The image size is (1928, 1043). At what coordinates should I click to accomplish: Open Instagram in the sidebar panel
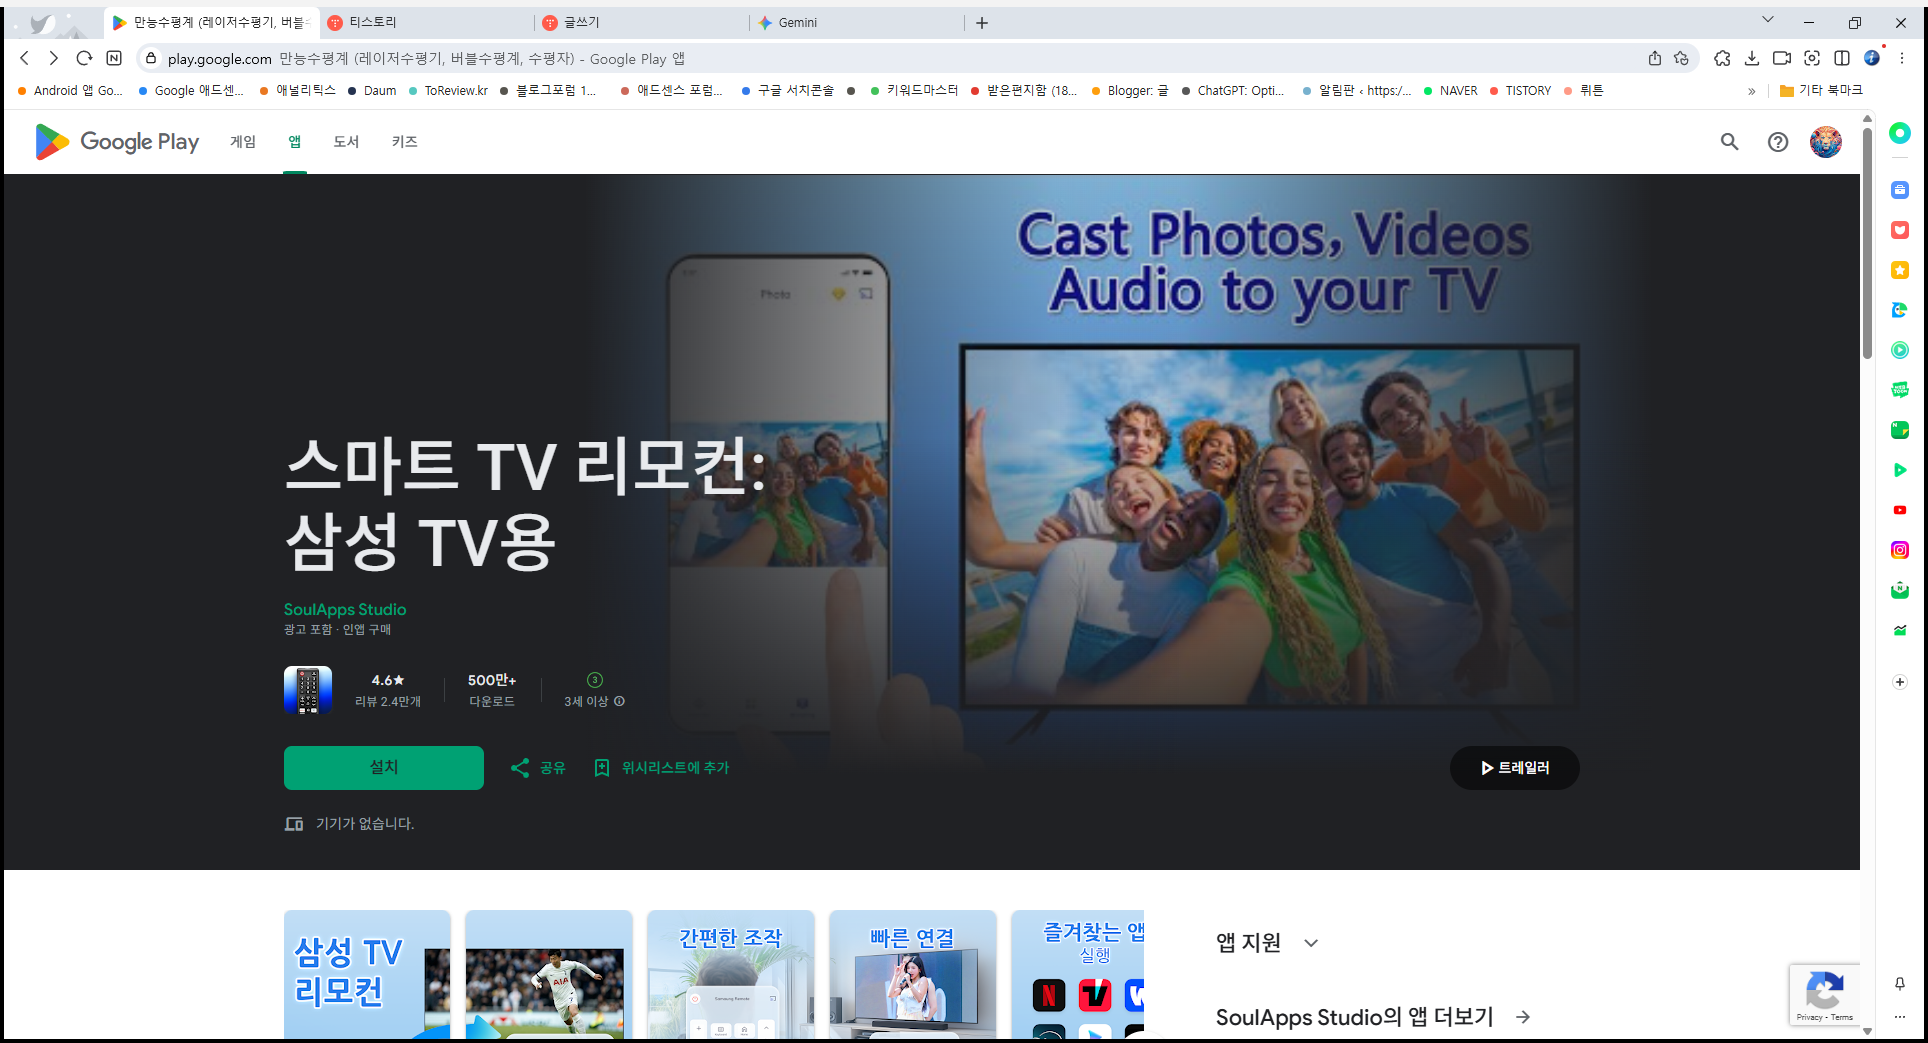pos(1900,550)
